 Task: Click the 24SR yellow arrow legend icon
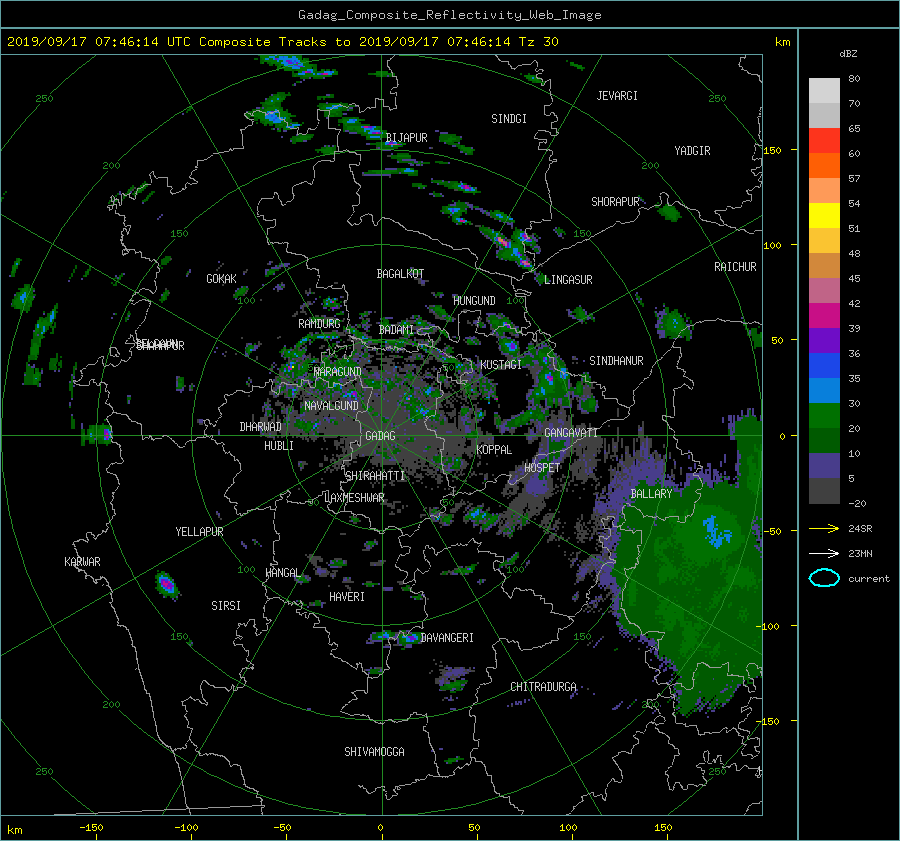[x=824, y=528]
